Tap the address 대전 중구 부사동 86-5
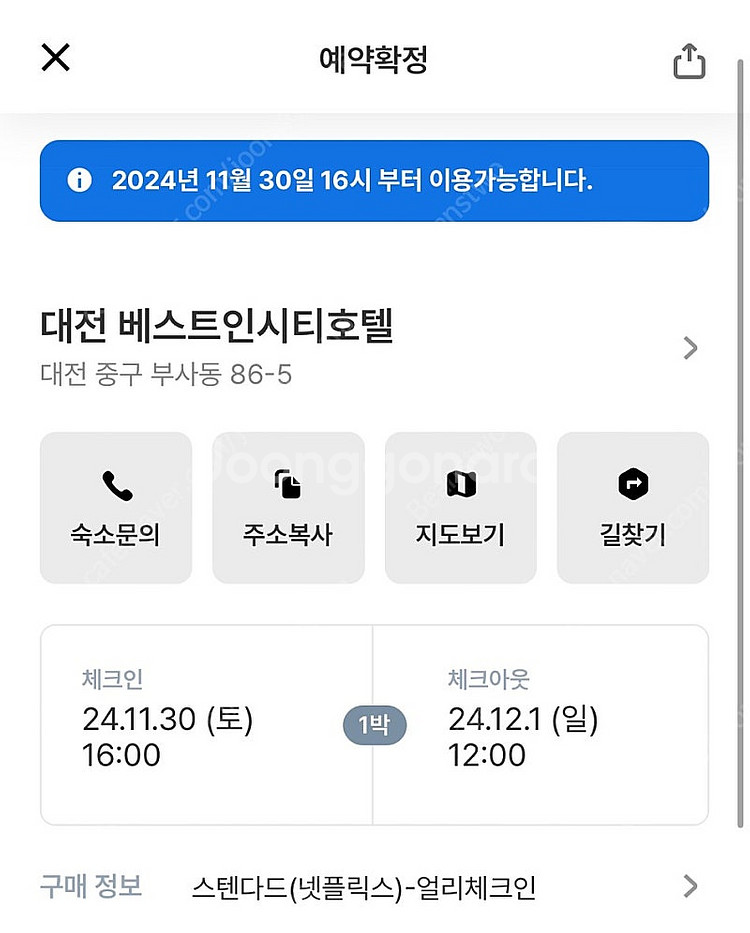Viewport: 750px width, 933px height. [x=166, y=376]
